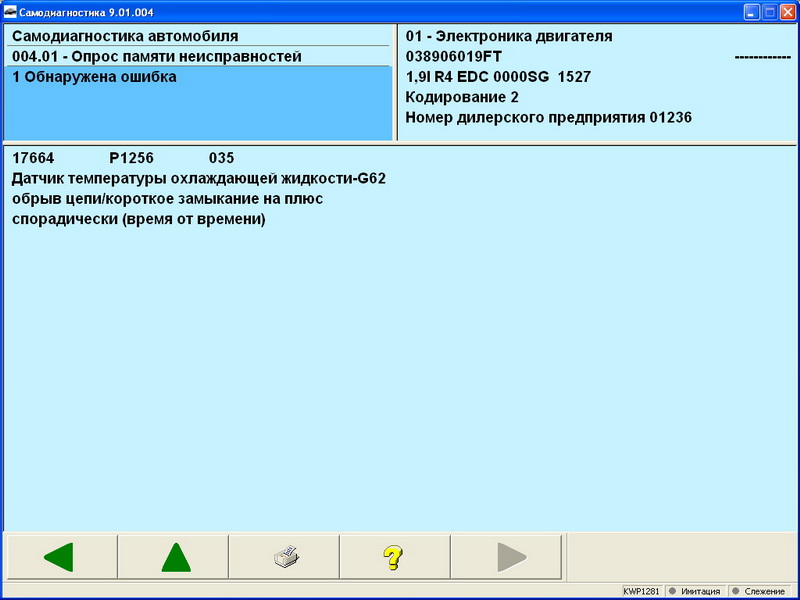
Task: Click 'Самодиагностика автомобиля' heading
Action: (x=125, y=36)
